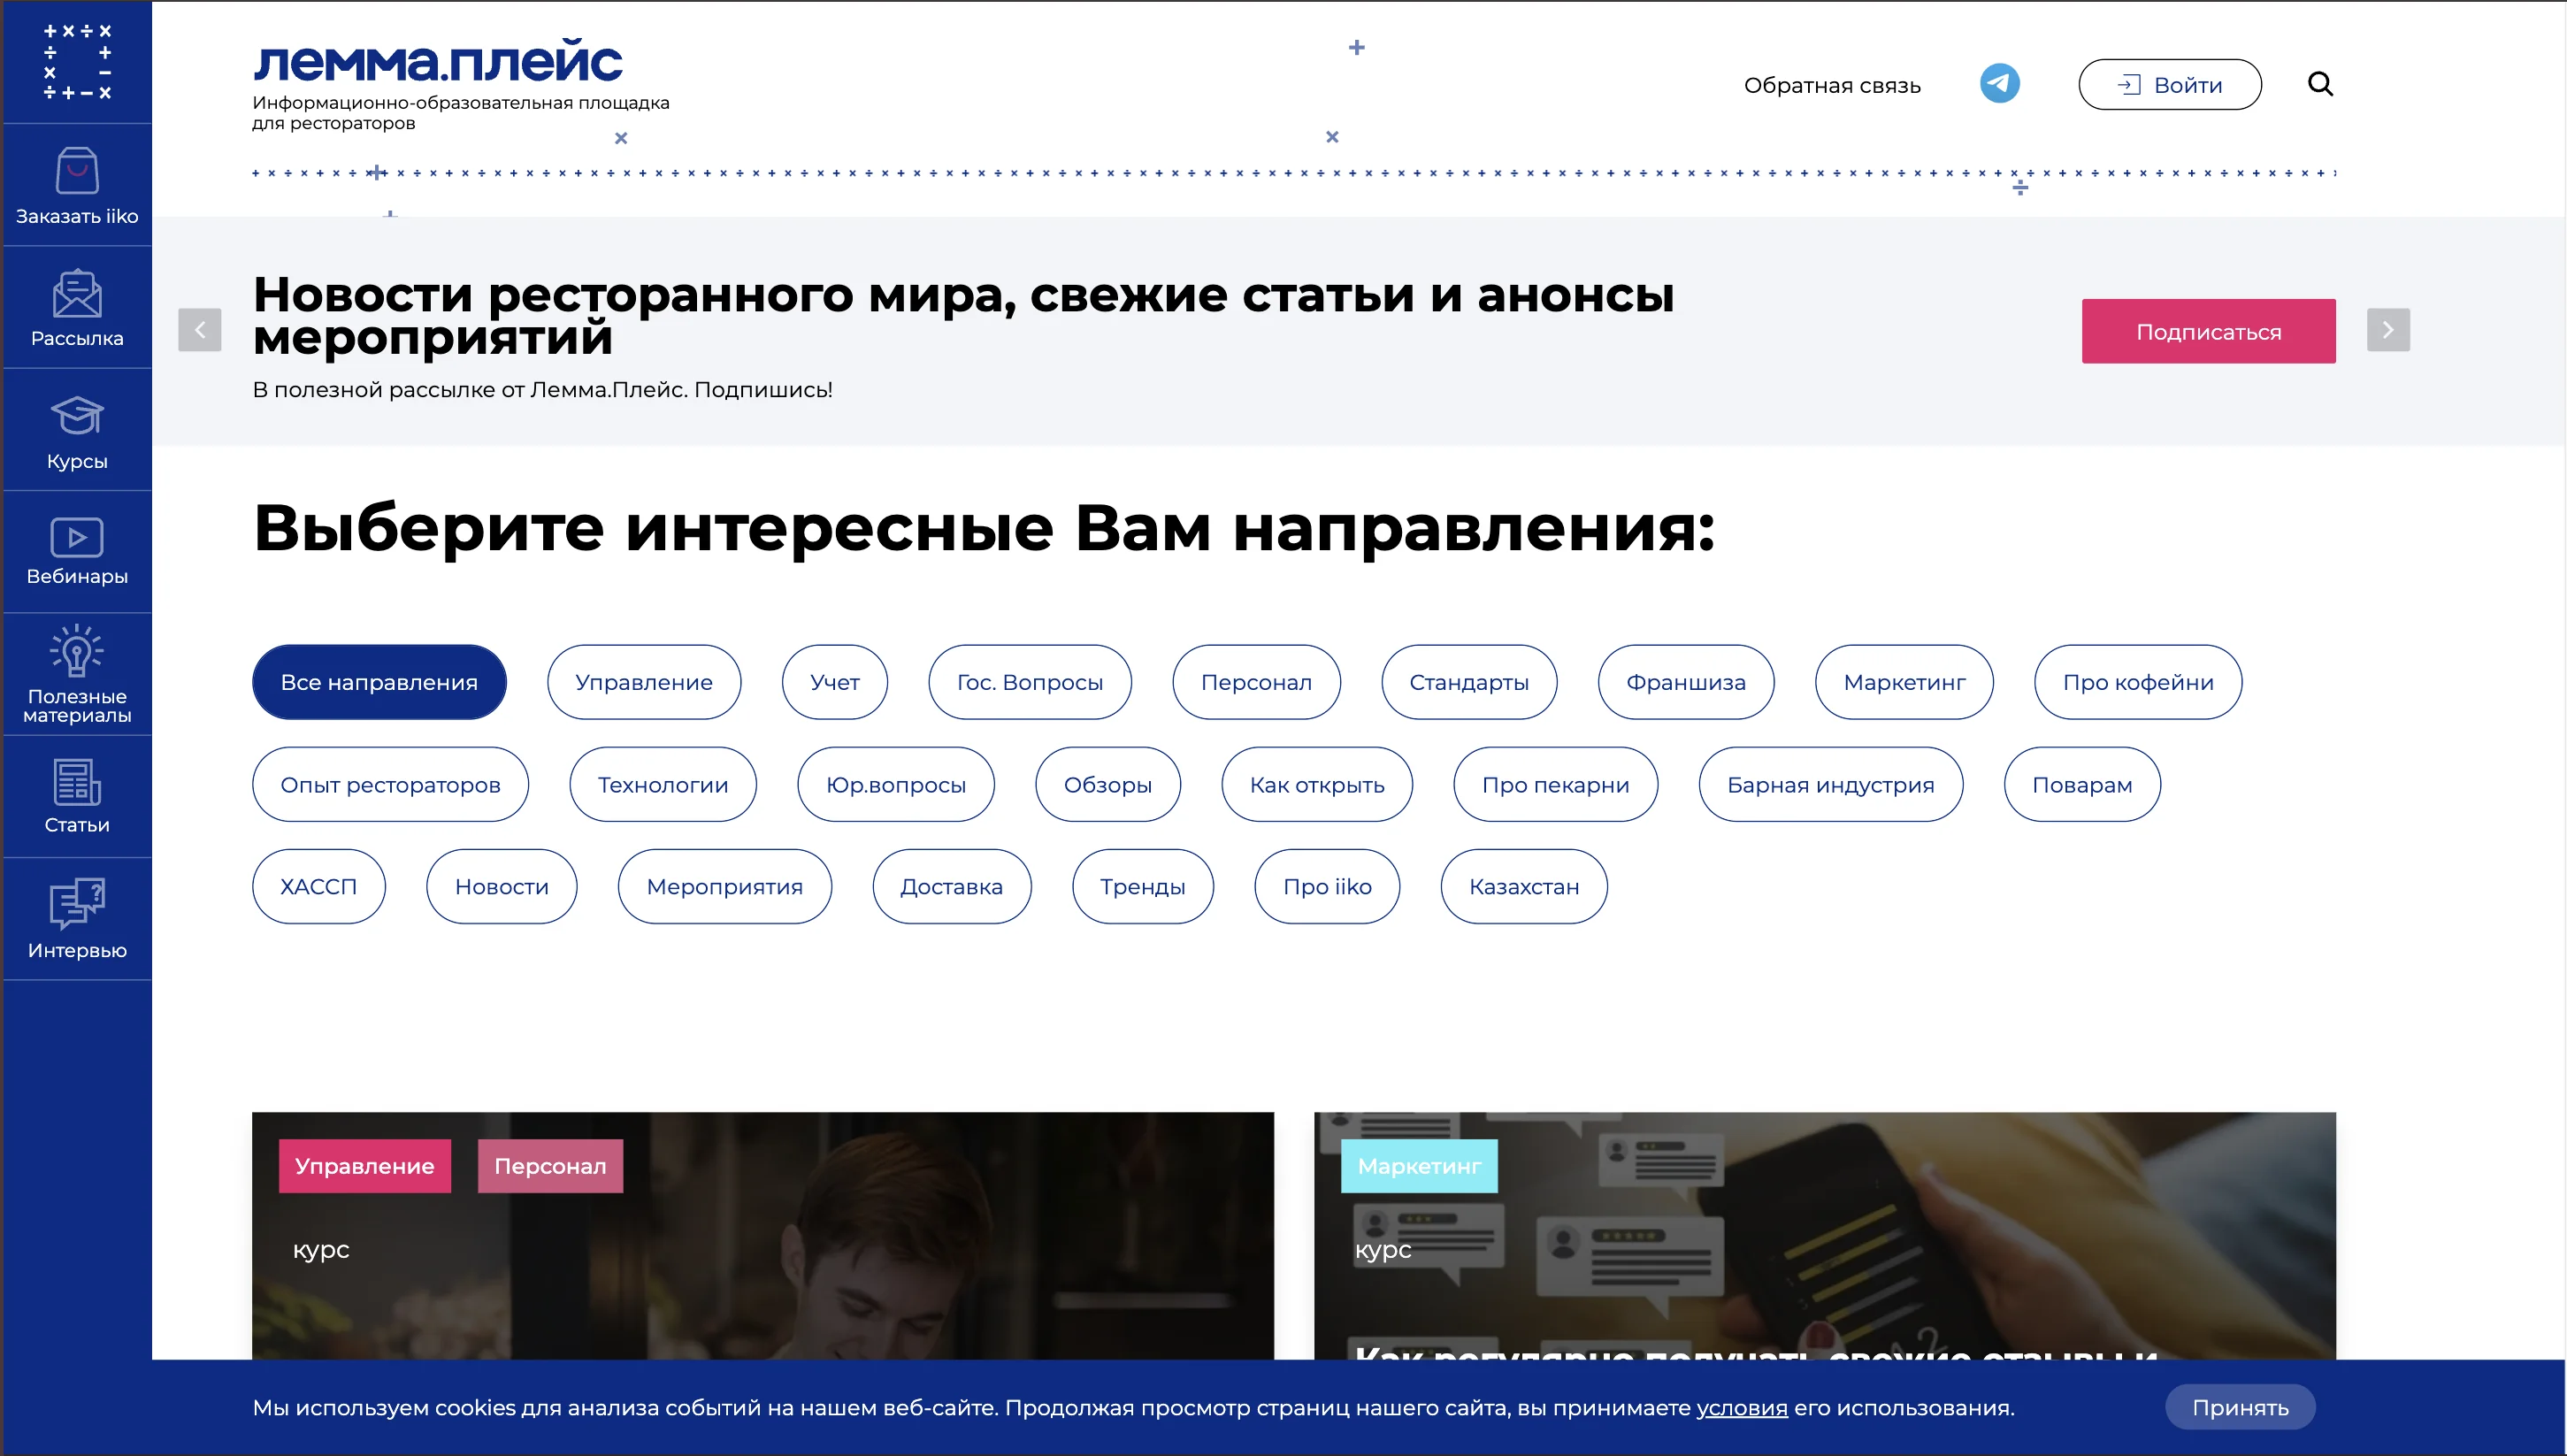This screenshot has height=1456, width=2567.
Task: Click the light-blue Маркетинг tag on course card
Action: pos(1419,1166)
